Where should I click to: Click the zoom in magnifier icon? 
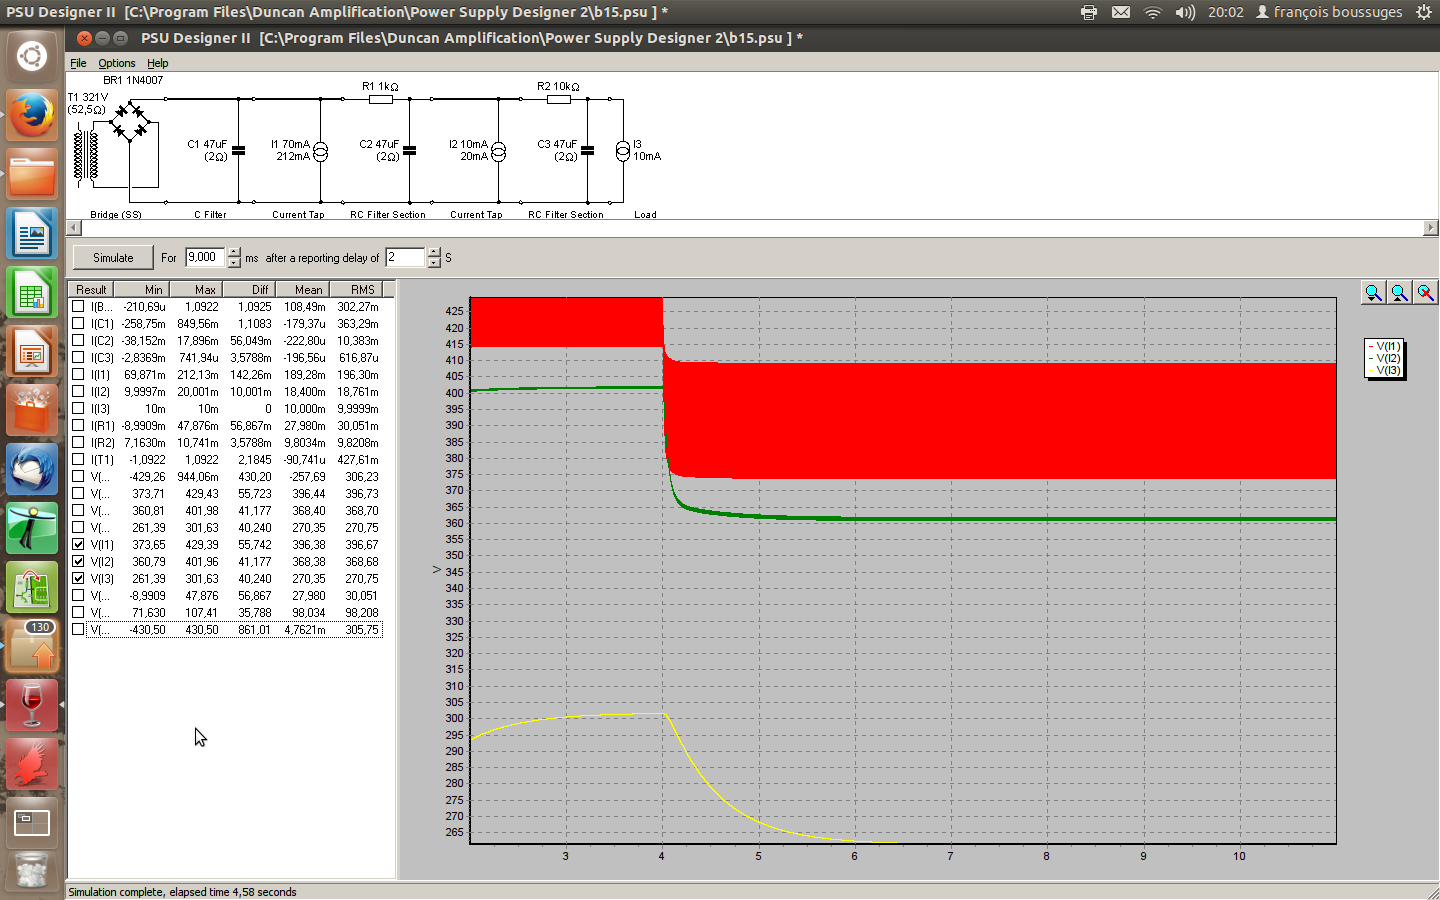(1373, 292)
